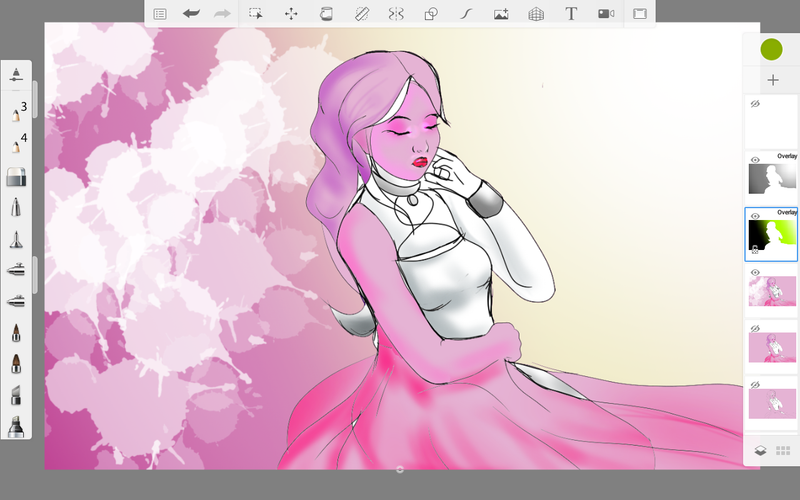The image size is (800, 500).
Task: Select the bottom felt marker brush
Action: point(16,427)
